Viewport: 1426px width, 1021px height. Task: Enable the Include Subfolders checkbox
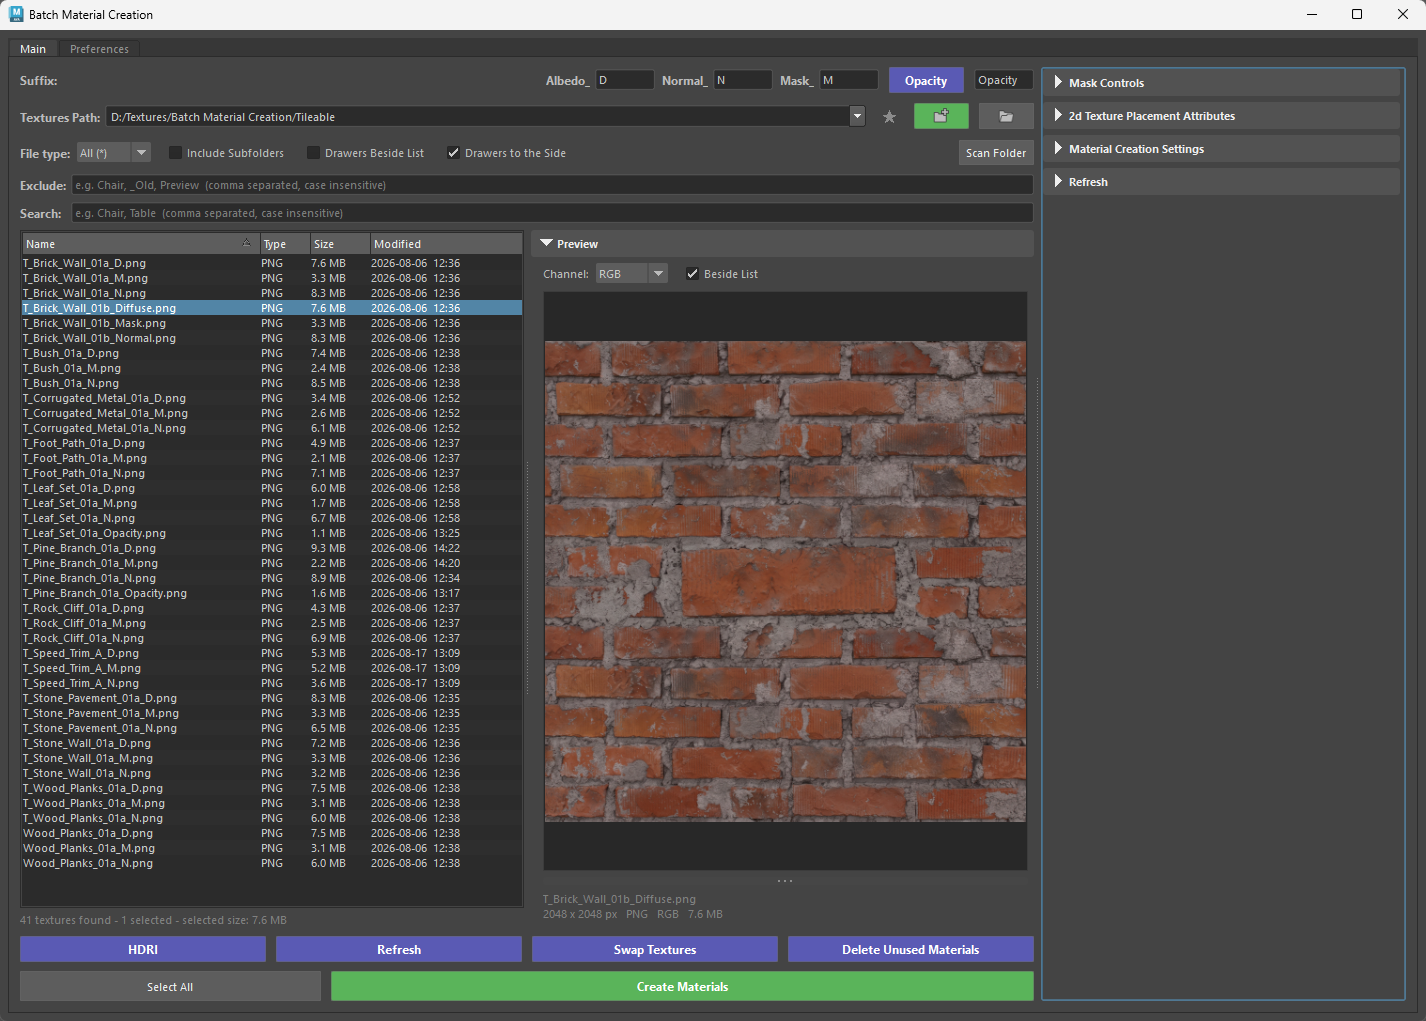pyautogui.click(x=176, y=153)
